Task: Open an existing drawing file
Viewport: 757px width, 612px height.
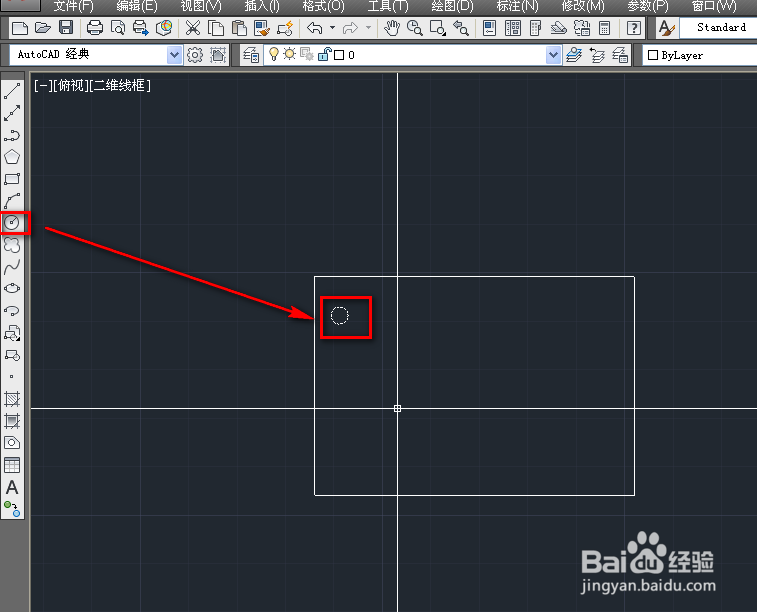Action: click(43, 28)
